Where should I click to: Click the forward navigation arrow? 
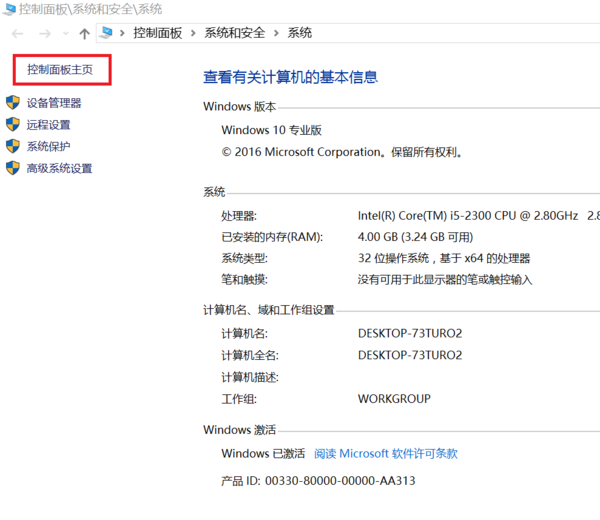pyautogui.click(x=43, y=33)
